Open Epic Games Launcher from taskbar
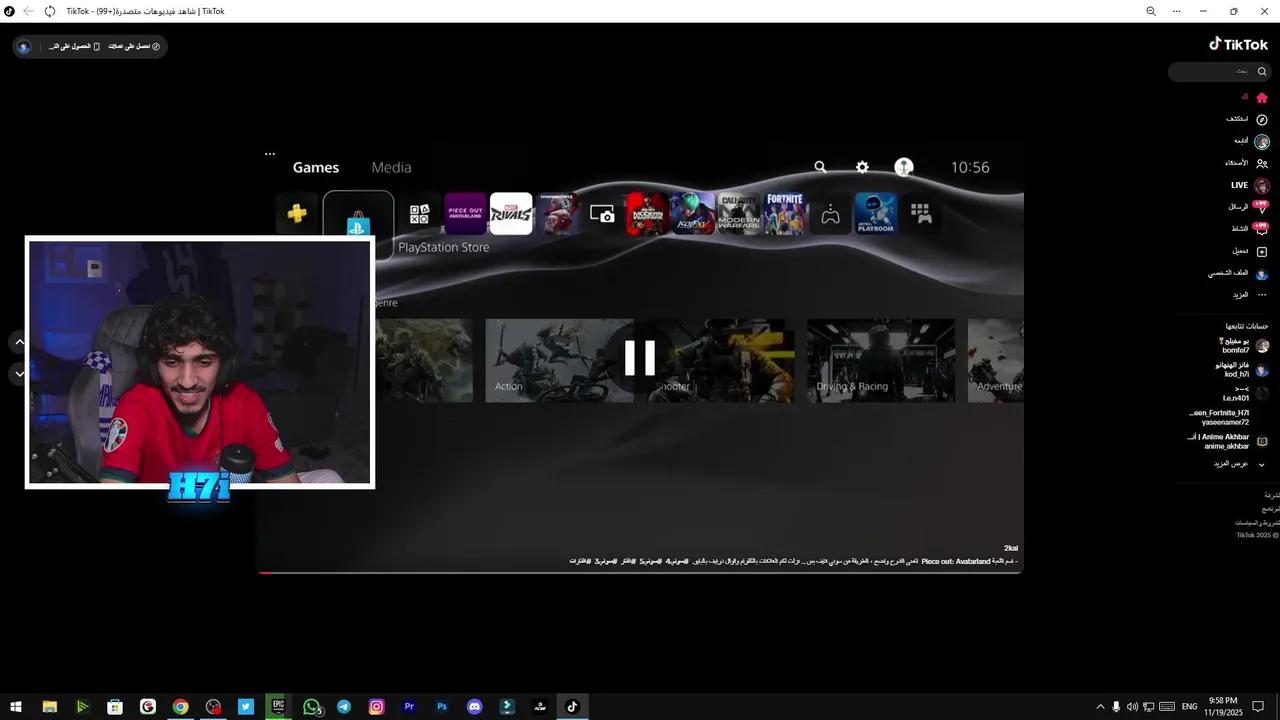This screenshot has height=720, width=1280. [278, 707]
